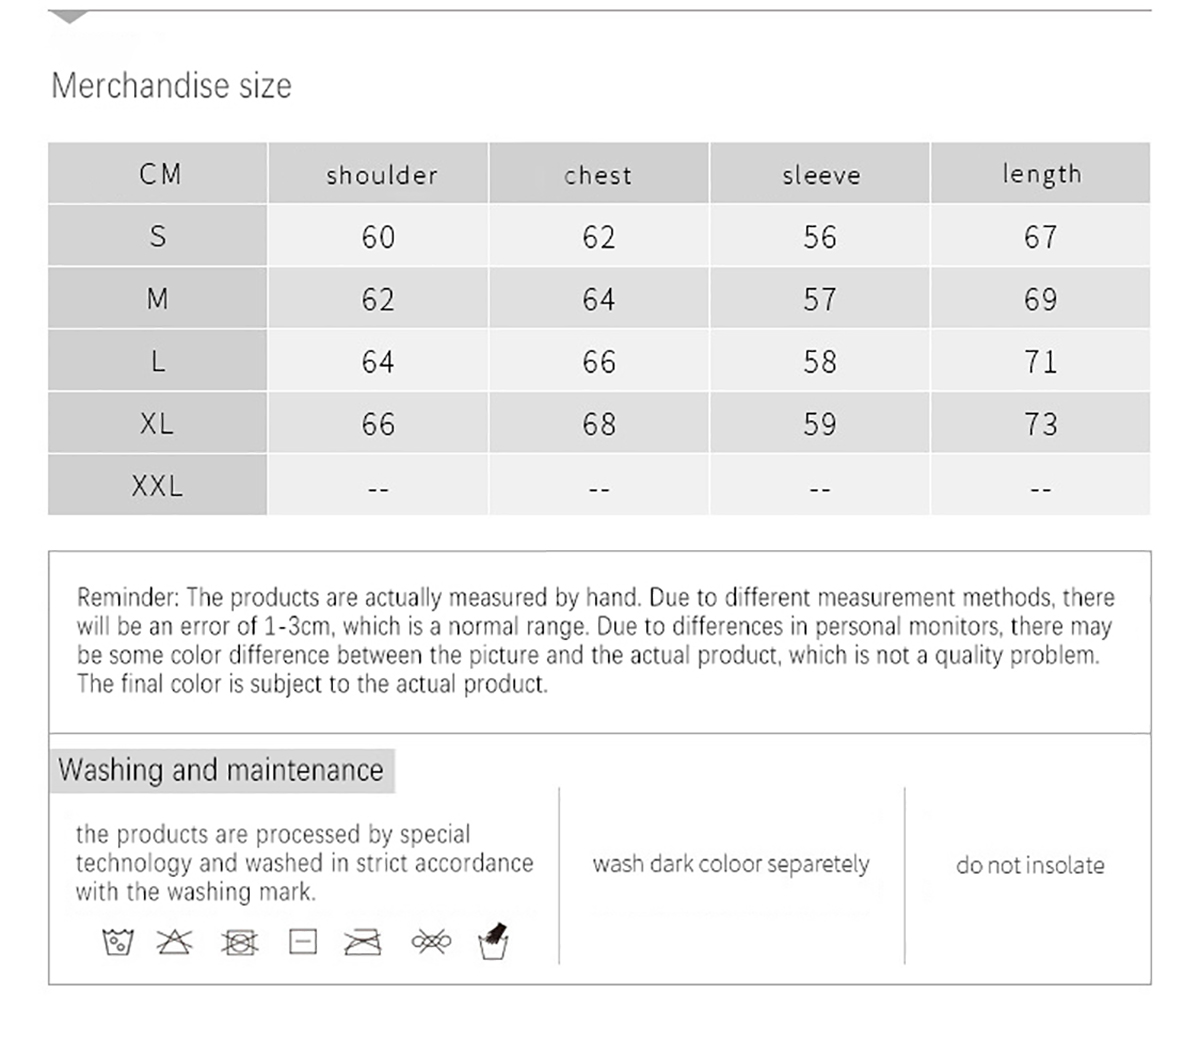Screen dimensions: 1200x1043
Task: Click the Merchandise size title
Action: (x=171, y=86)
